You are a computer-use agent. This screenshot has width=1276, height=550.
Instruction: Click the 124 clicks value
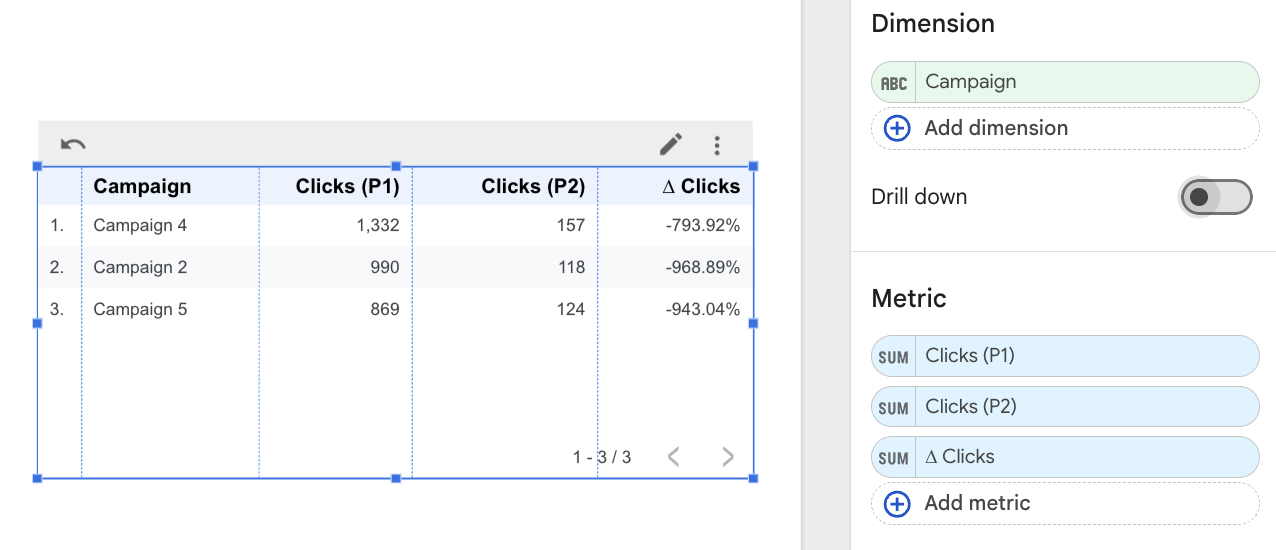tap(571, 309)
